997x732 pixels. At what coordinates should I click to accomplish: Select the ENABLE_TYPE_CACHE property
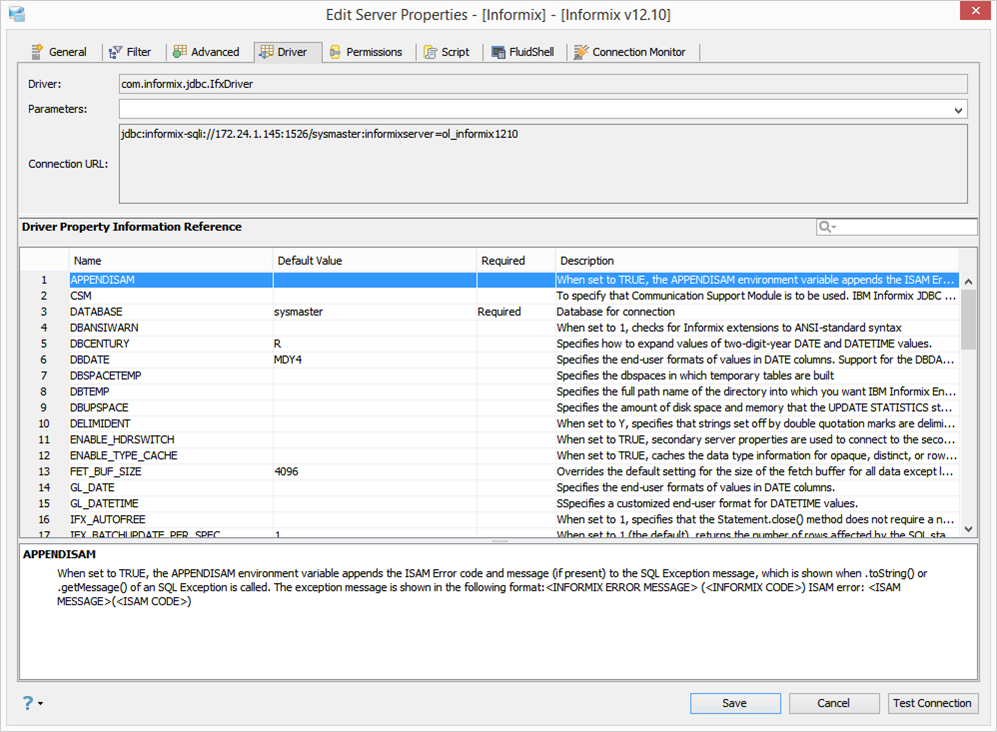[x=490, y=455]
